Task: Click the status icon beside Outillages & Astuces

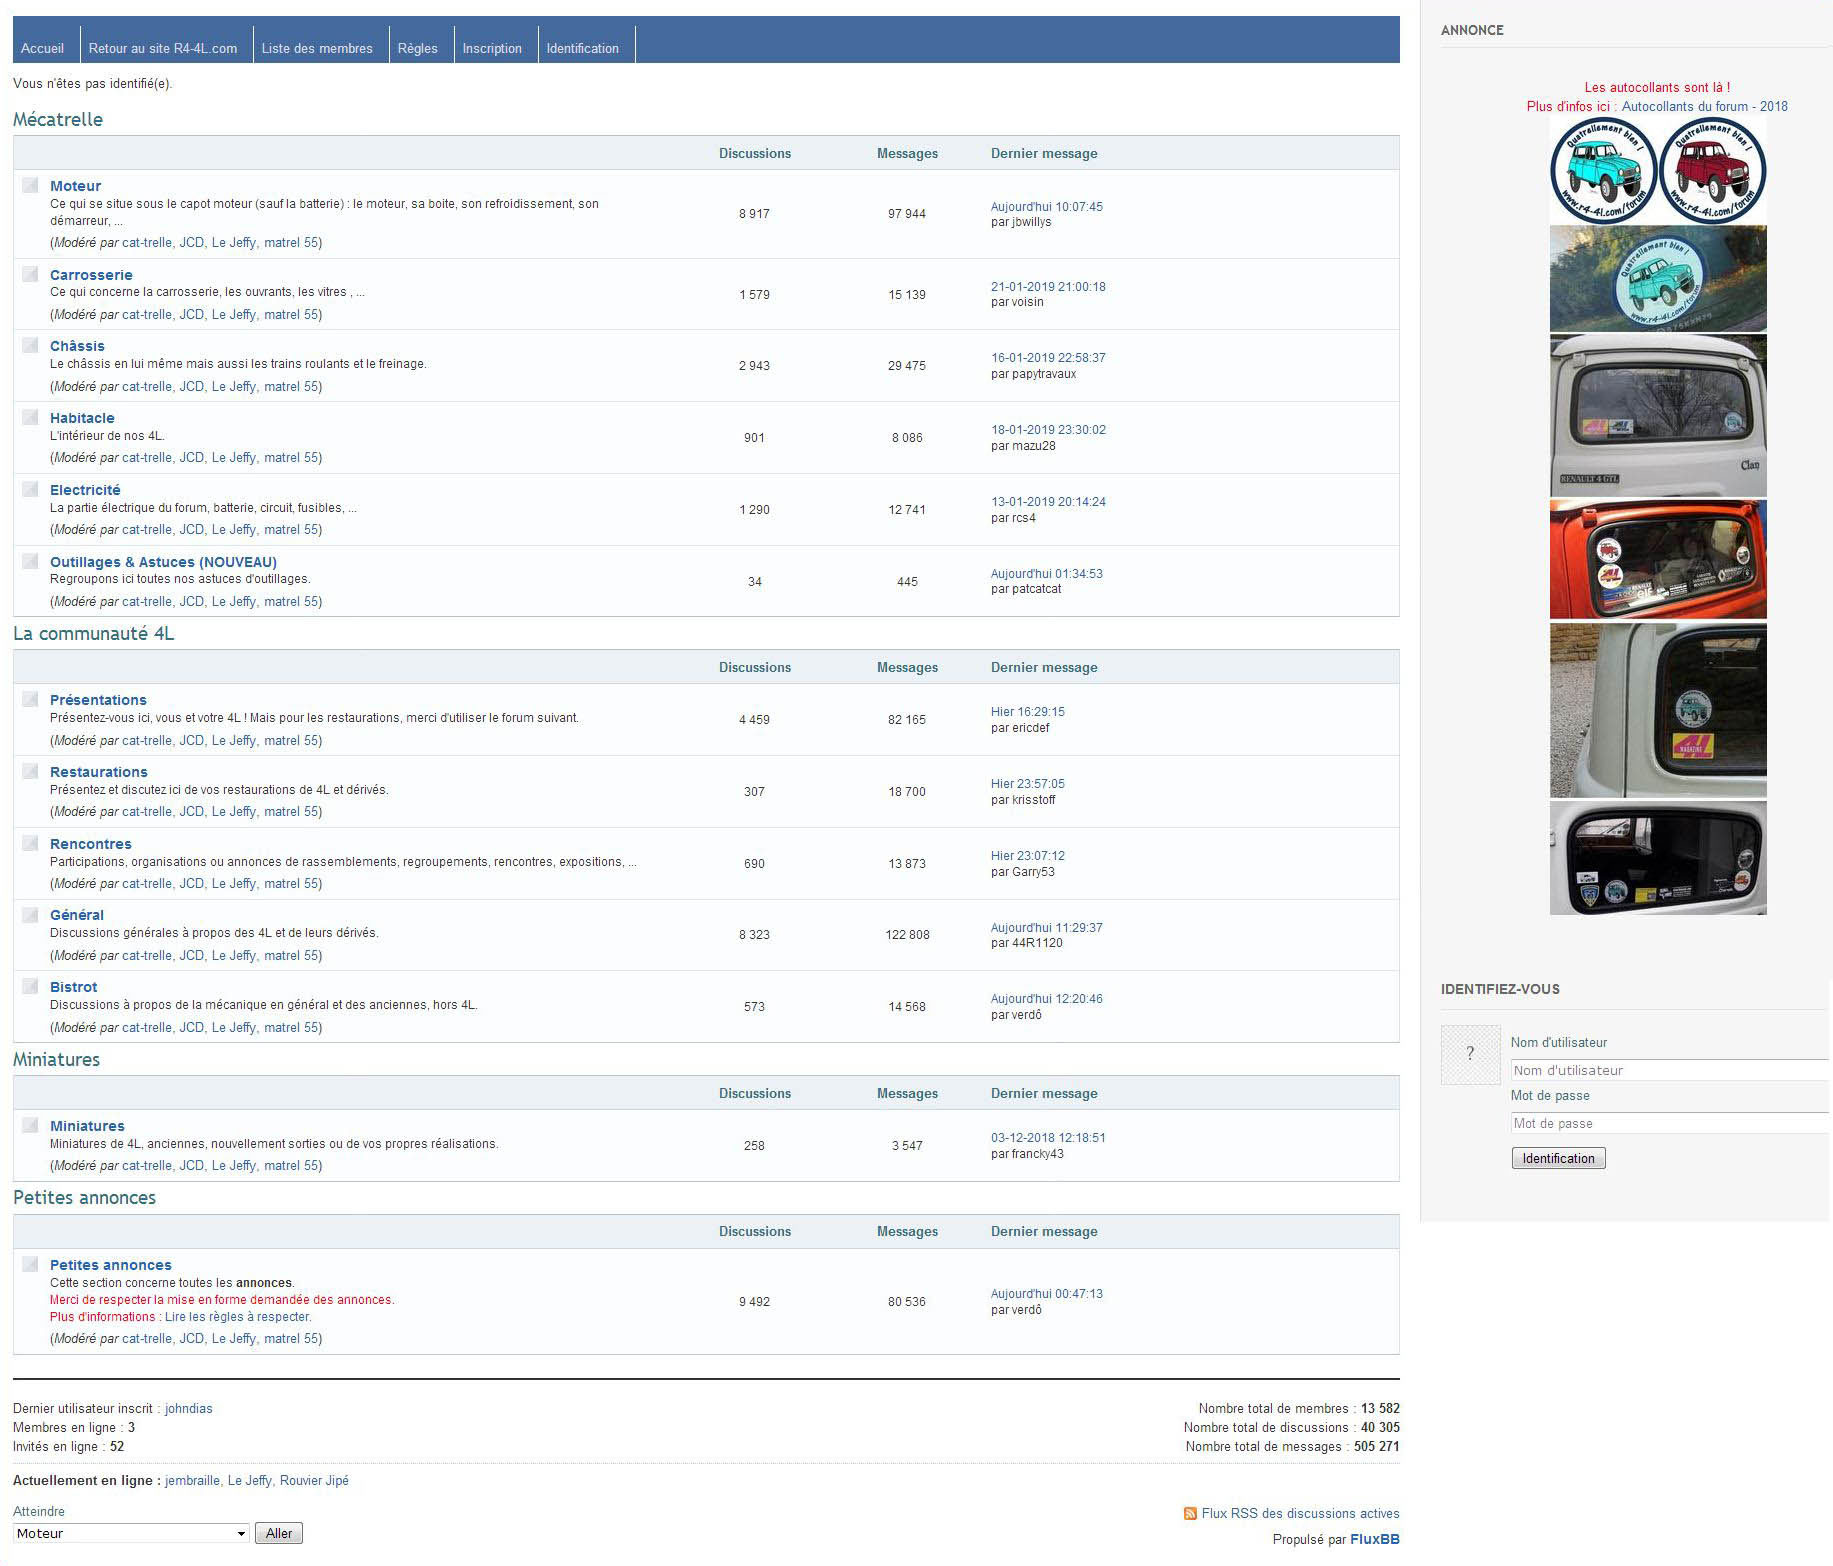Action: [x=30, y=561]
